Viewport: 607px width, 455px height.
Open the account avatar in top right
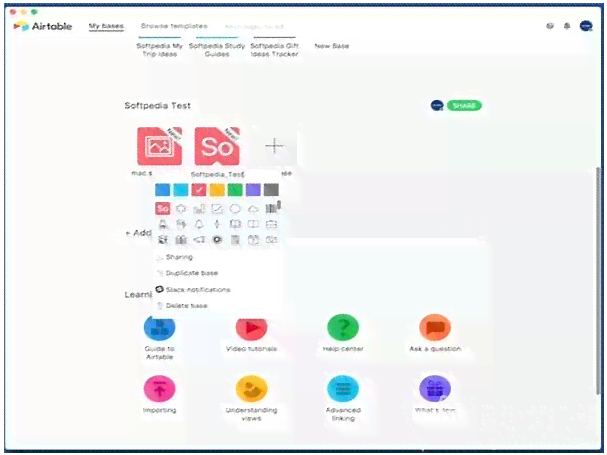click(586, 26)
